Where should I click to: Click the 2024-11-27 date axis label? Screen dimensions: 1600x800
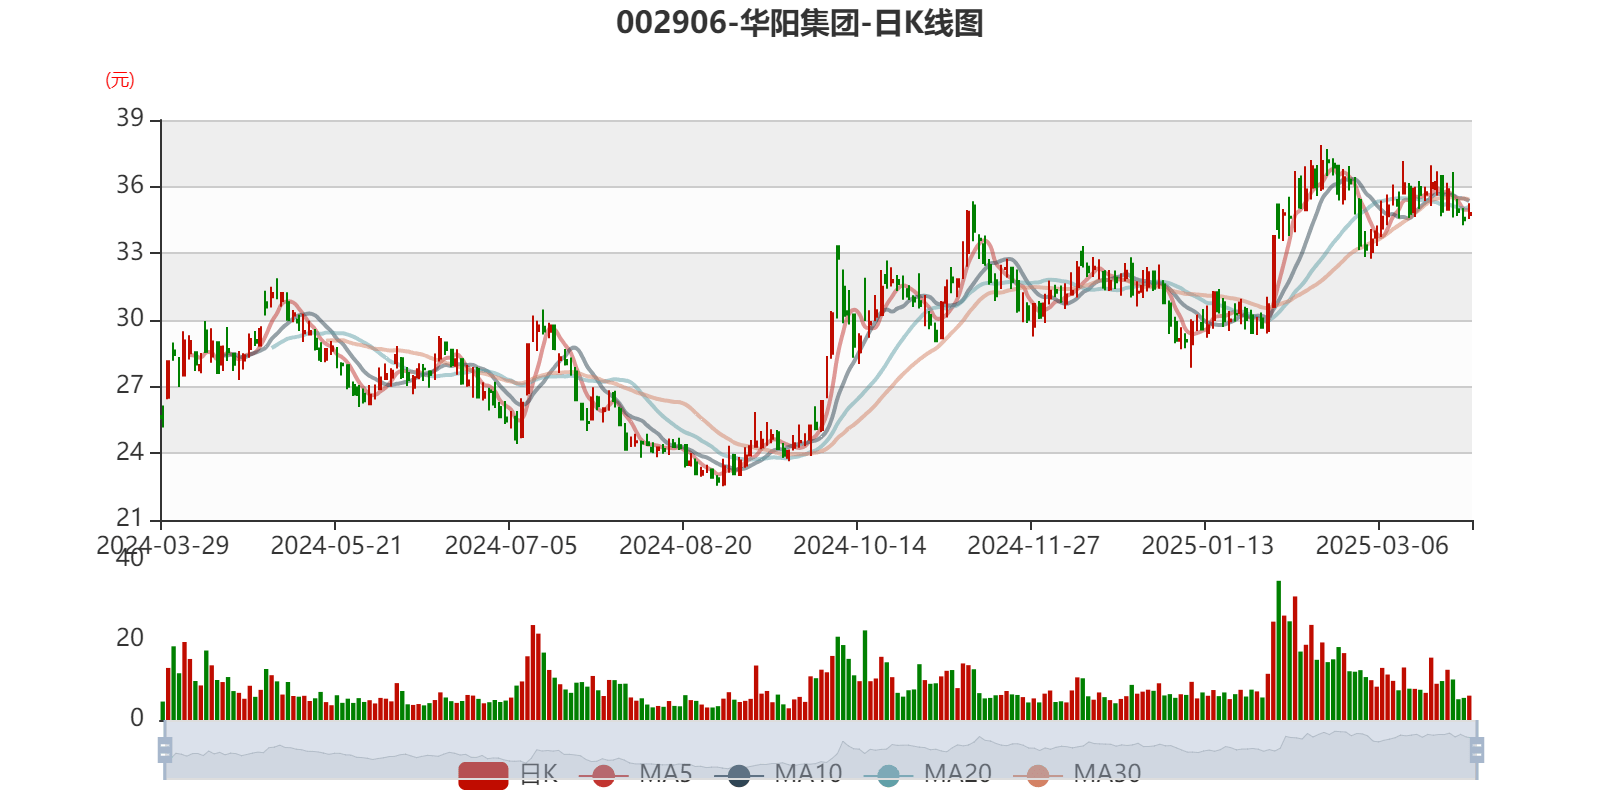click(x=1033, y=546)
